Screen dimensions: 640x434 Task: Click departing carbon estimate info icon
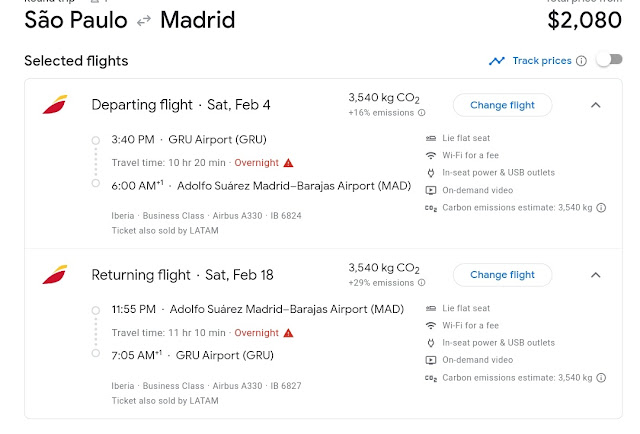(x=601, y=208)
